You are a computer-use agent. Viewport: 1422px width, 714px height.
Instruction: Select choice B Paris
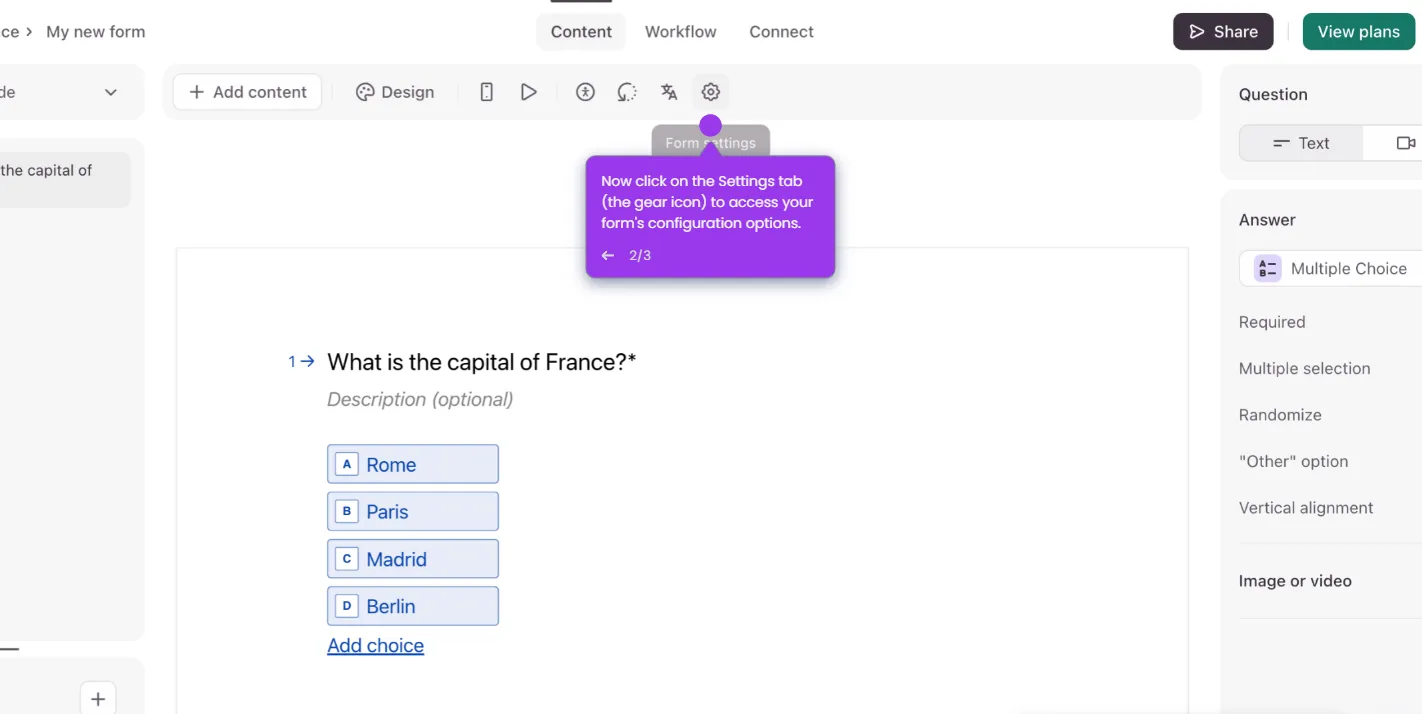pos(413,511)
